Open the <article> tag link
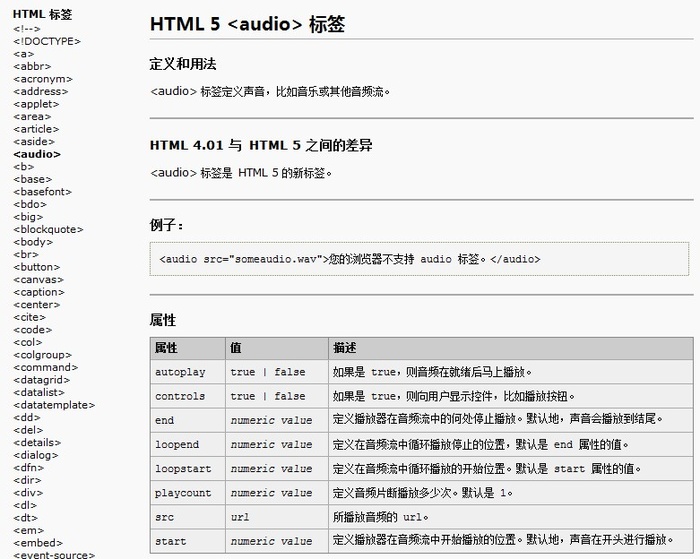This screenshot has height=559, width=700. point(36,129)
